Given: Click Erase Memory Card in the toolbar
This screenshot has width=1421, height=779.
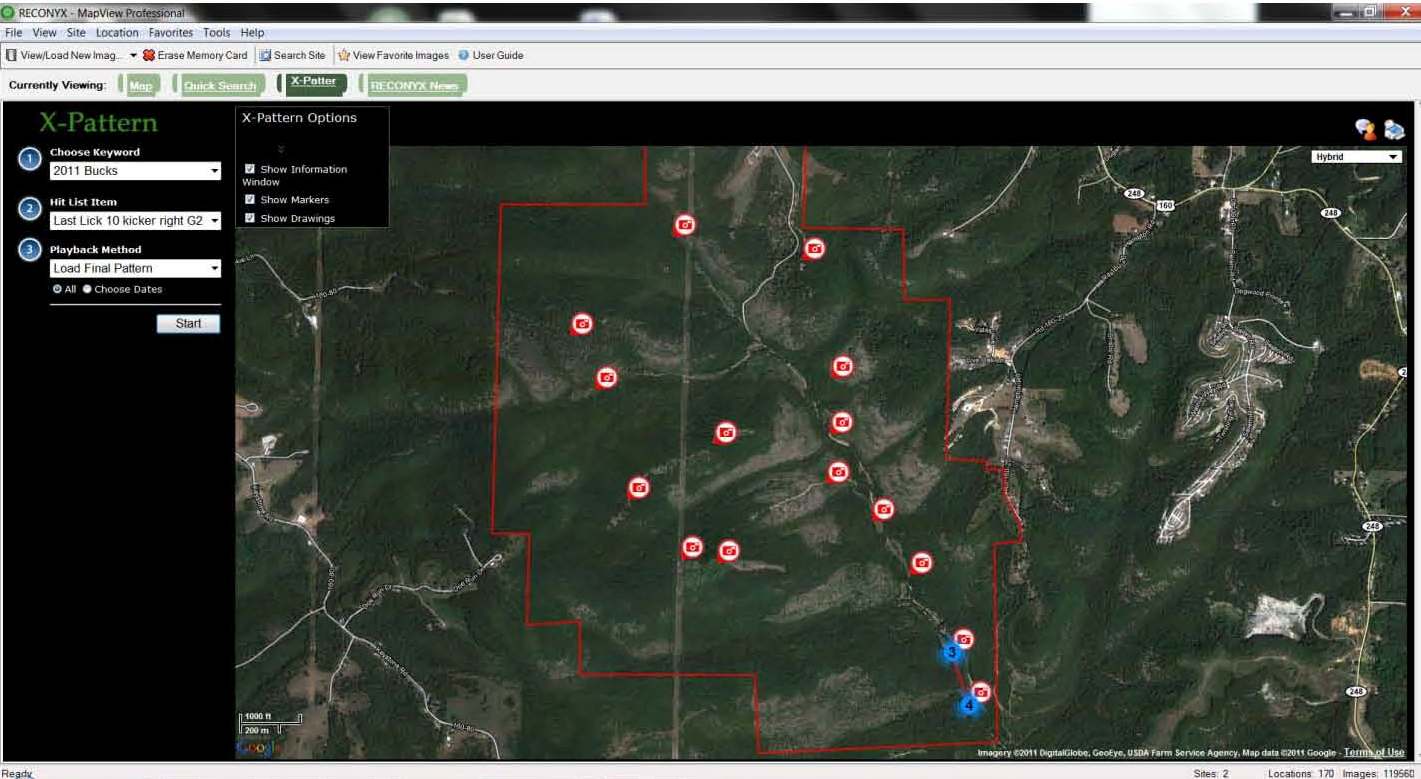Looking at the screenshot, I should coord(195,55).
